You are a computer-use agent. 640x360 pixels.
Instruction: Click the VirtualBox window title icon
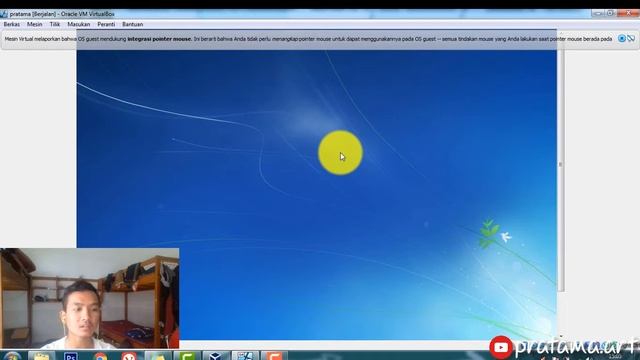pyautogui.click(x=4, y=14)
